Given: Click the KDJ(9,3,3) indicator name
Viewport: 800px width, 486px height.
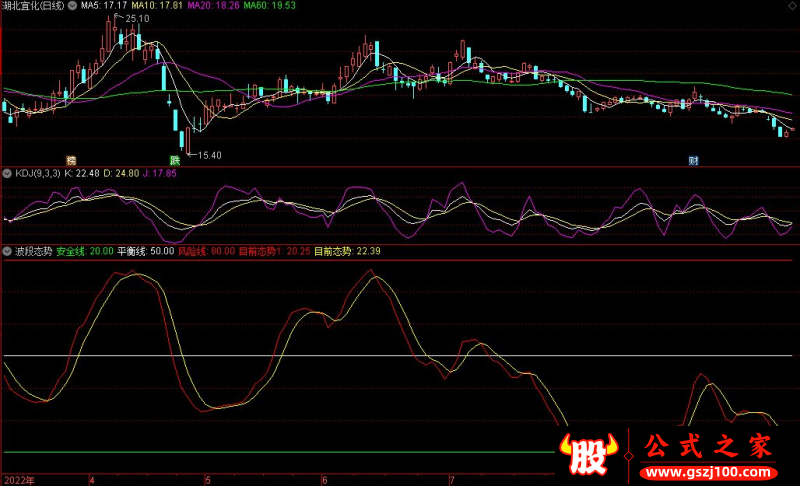Looking at the screenshot, I should tap(38, 173).
